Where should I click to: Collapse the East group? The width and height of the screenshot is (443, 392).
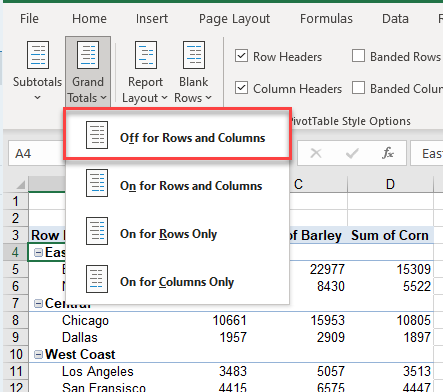point(39,253)
